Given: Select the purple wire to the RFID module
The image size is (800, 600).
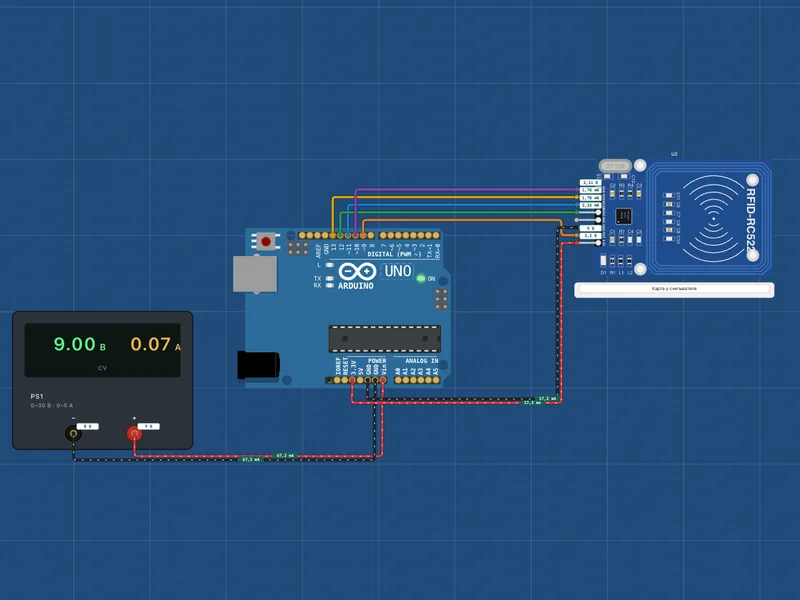Looking at the screenshot, I should (465, 189).
